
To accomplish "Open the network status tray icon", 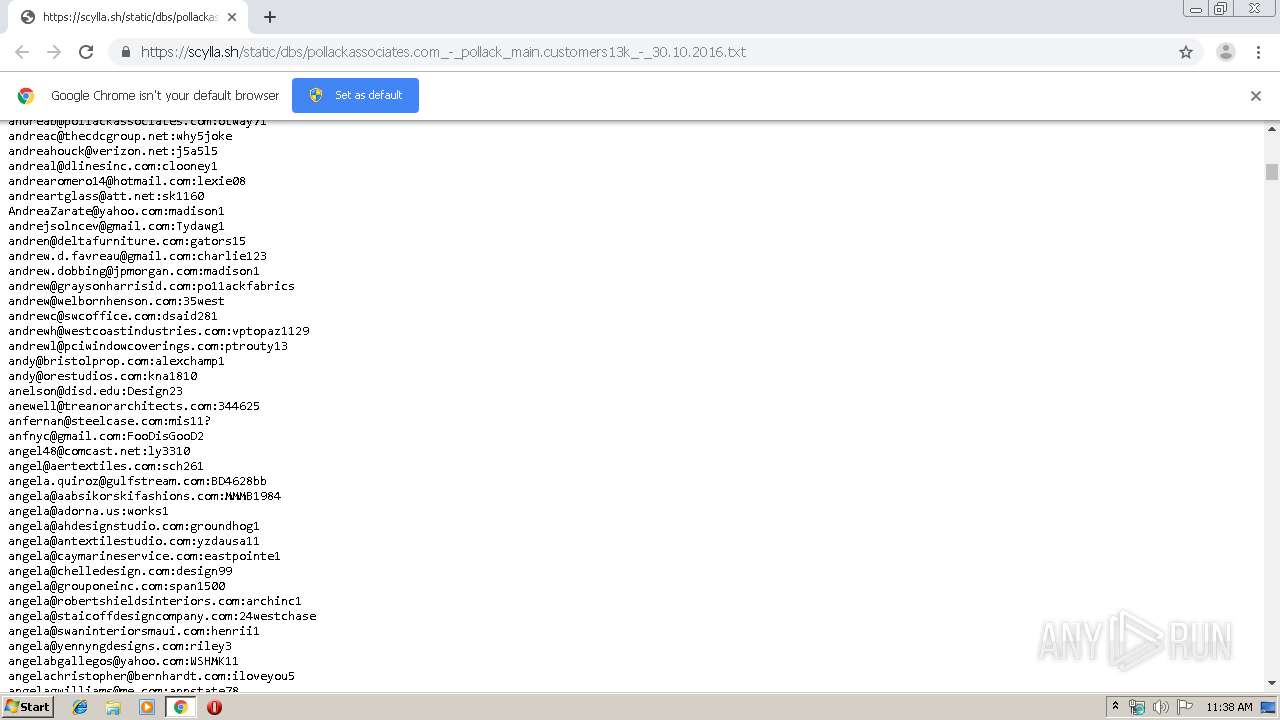I will 1137,707.
